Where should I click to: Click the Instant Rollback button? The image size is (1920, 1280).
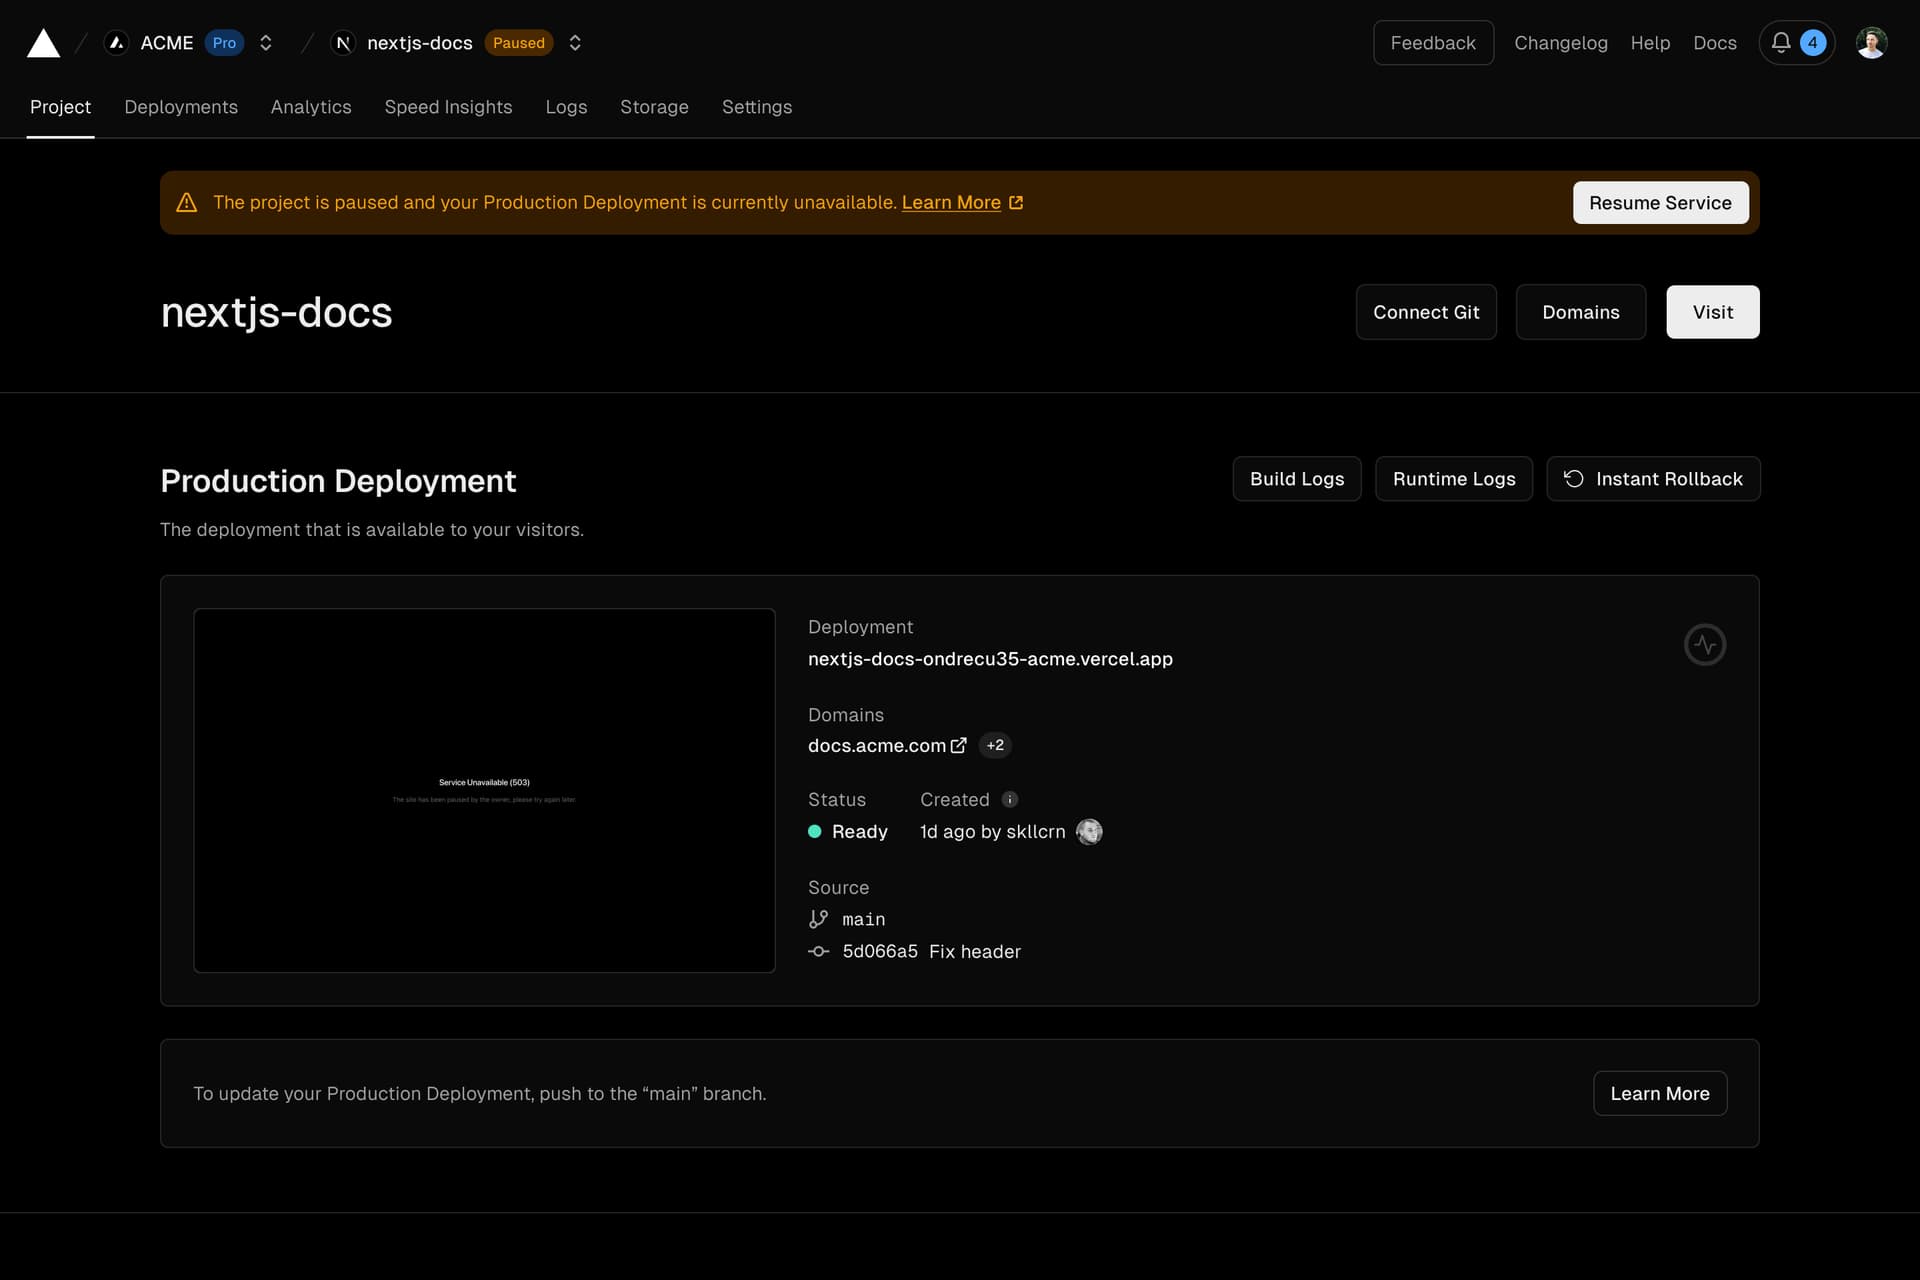[x=1653, y=479]
